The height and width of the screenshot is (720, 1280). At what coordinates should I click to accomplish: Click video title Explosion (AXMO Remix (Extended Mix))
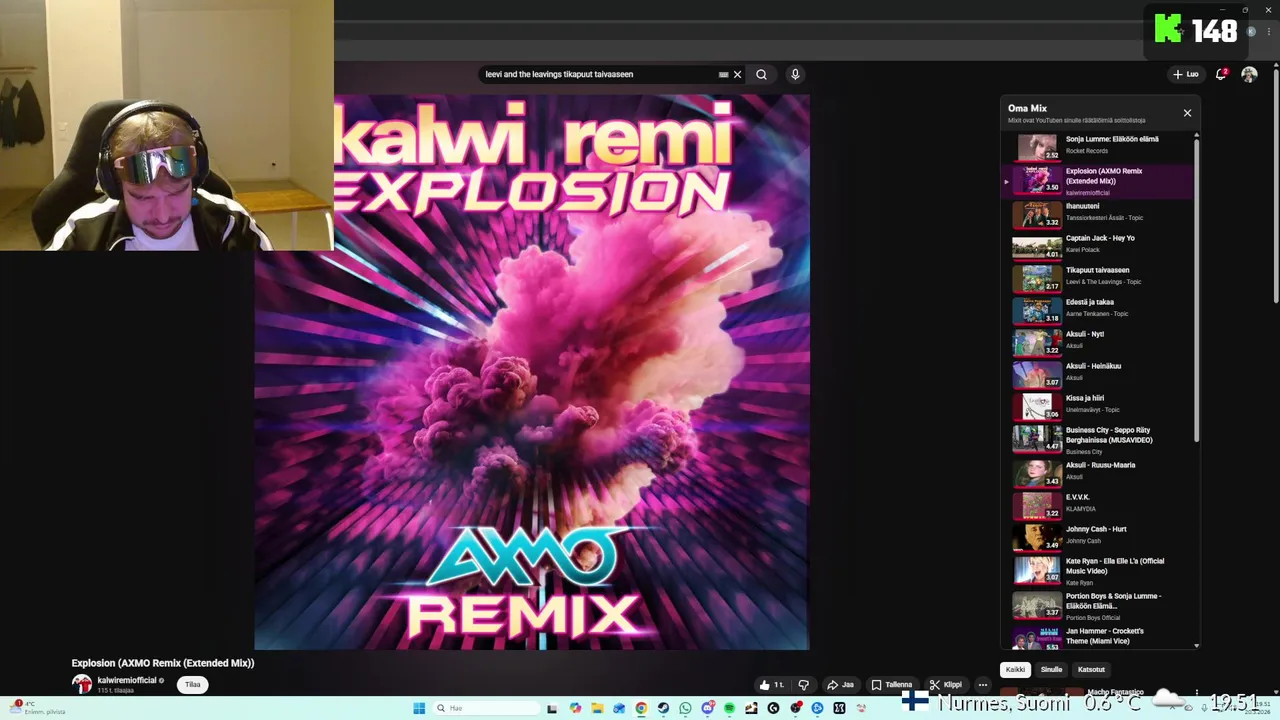point(163,663)
